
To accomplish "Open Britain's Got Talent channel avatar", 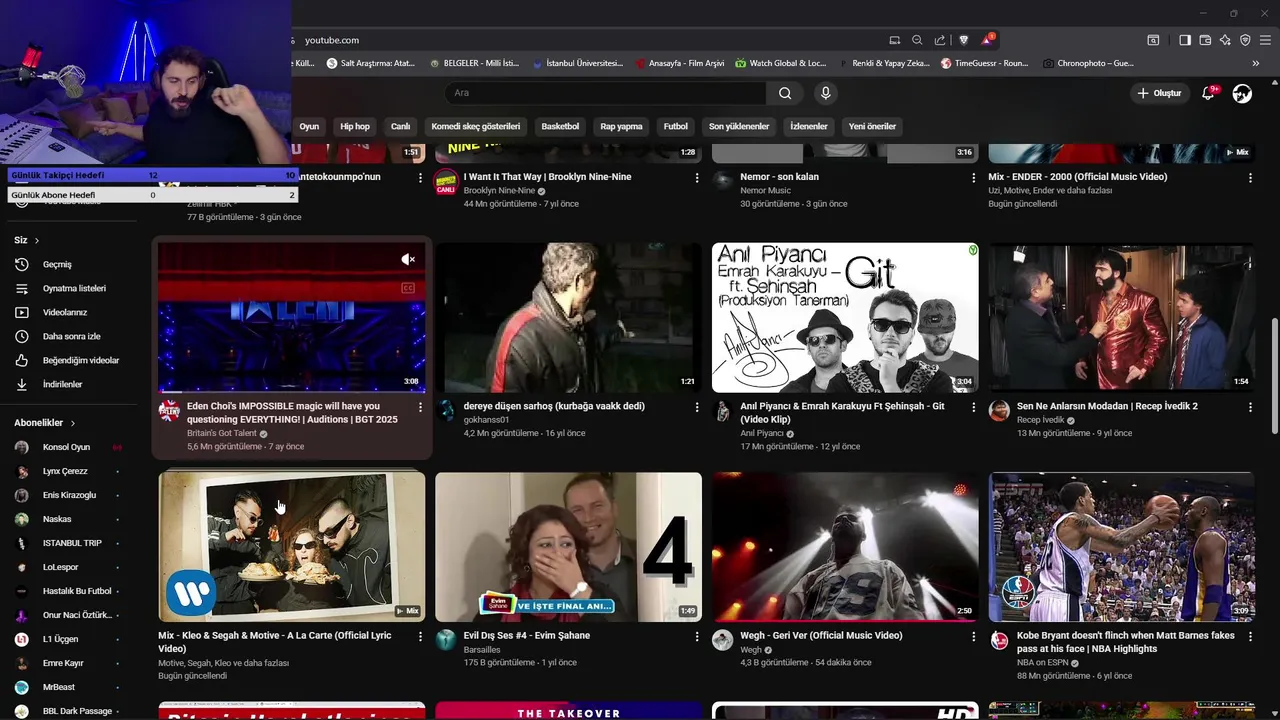I will (x=169, y=411).
